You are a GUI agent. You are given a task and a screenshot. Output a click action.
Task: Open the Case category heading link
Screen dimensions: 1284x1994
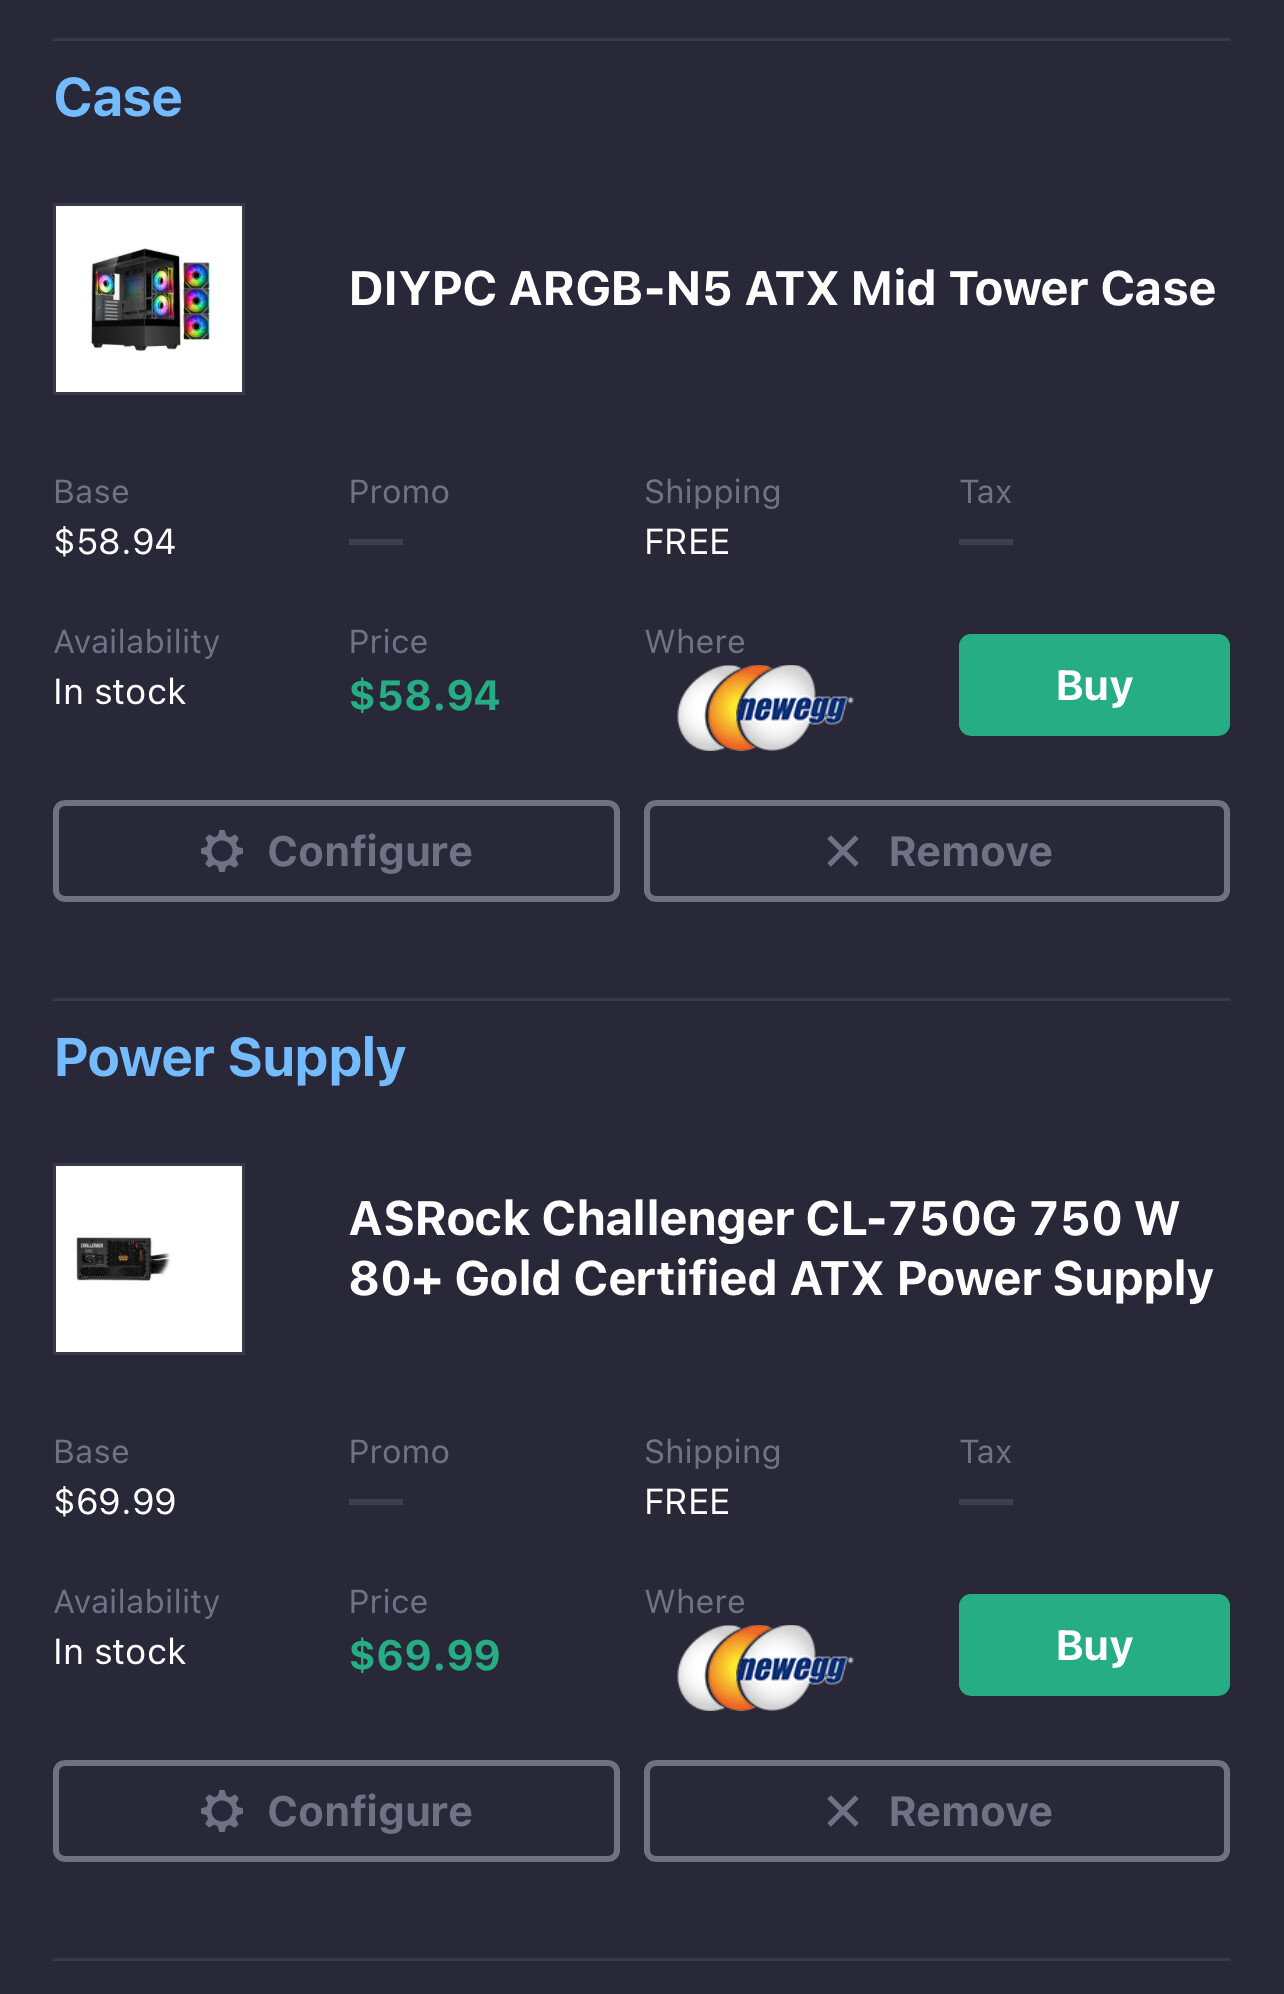pos(118,98)
